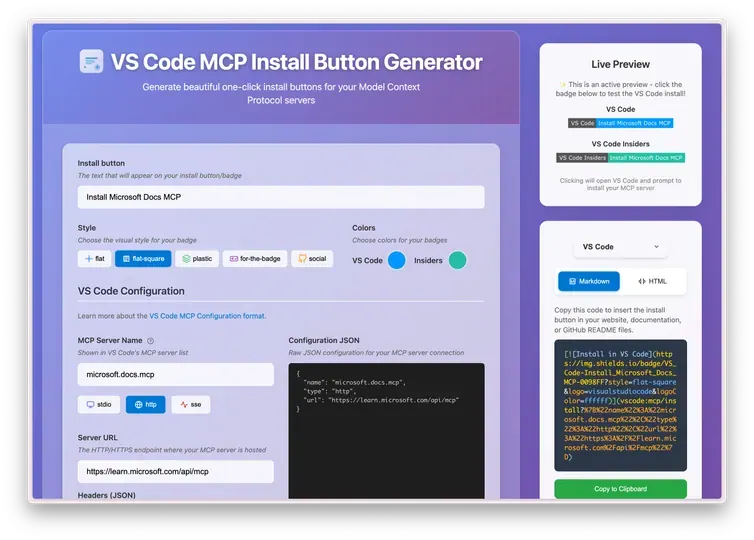Select the for-the-badge style

pos(255,259)
